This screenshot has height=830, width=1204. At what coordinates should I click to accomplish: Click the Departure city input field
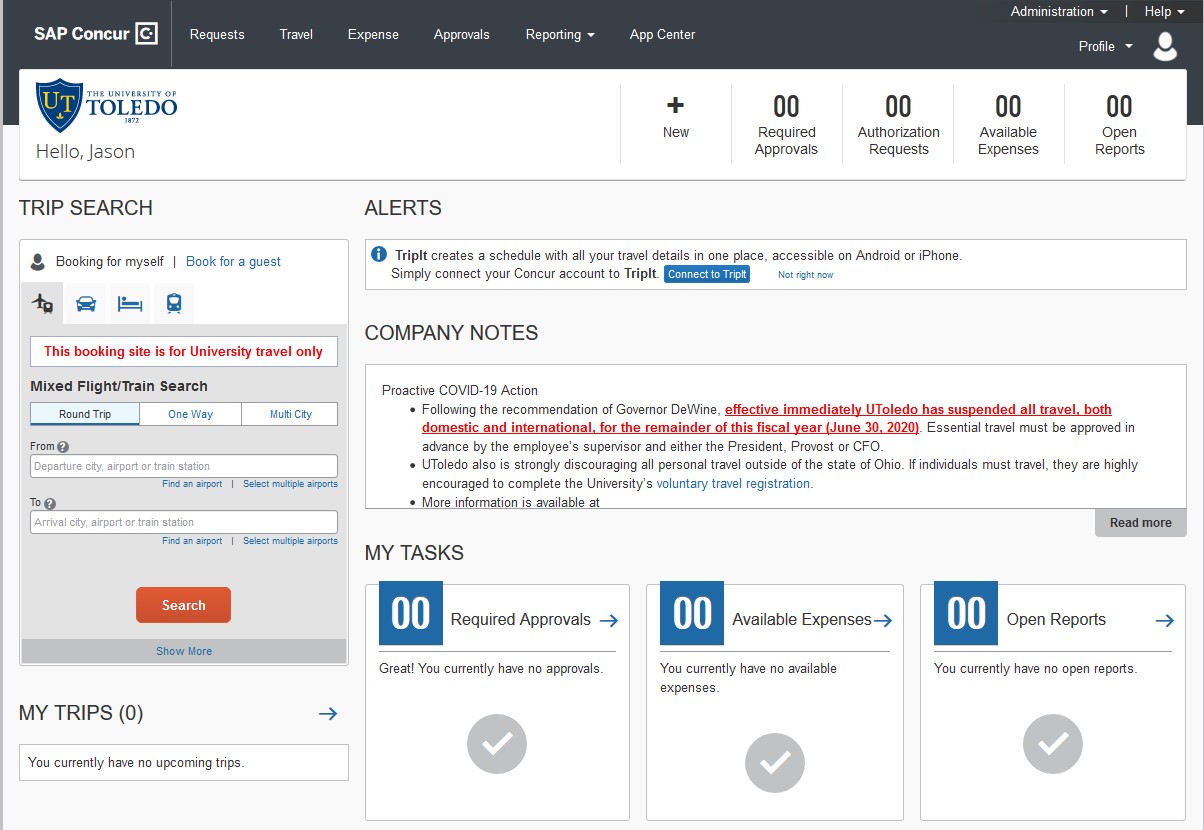(x=184, y=466)
